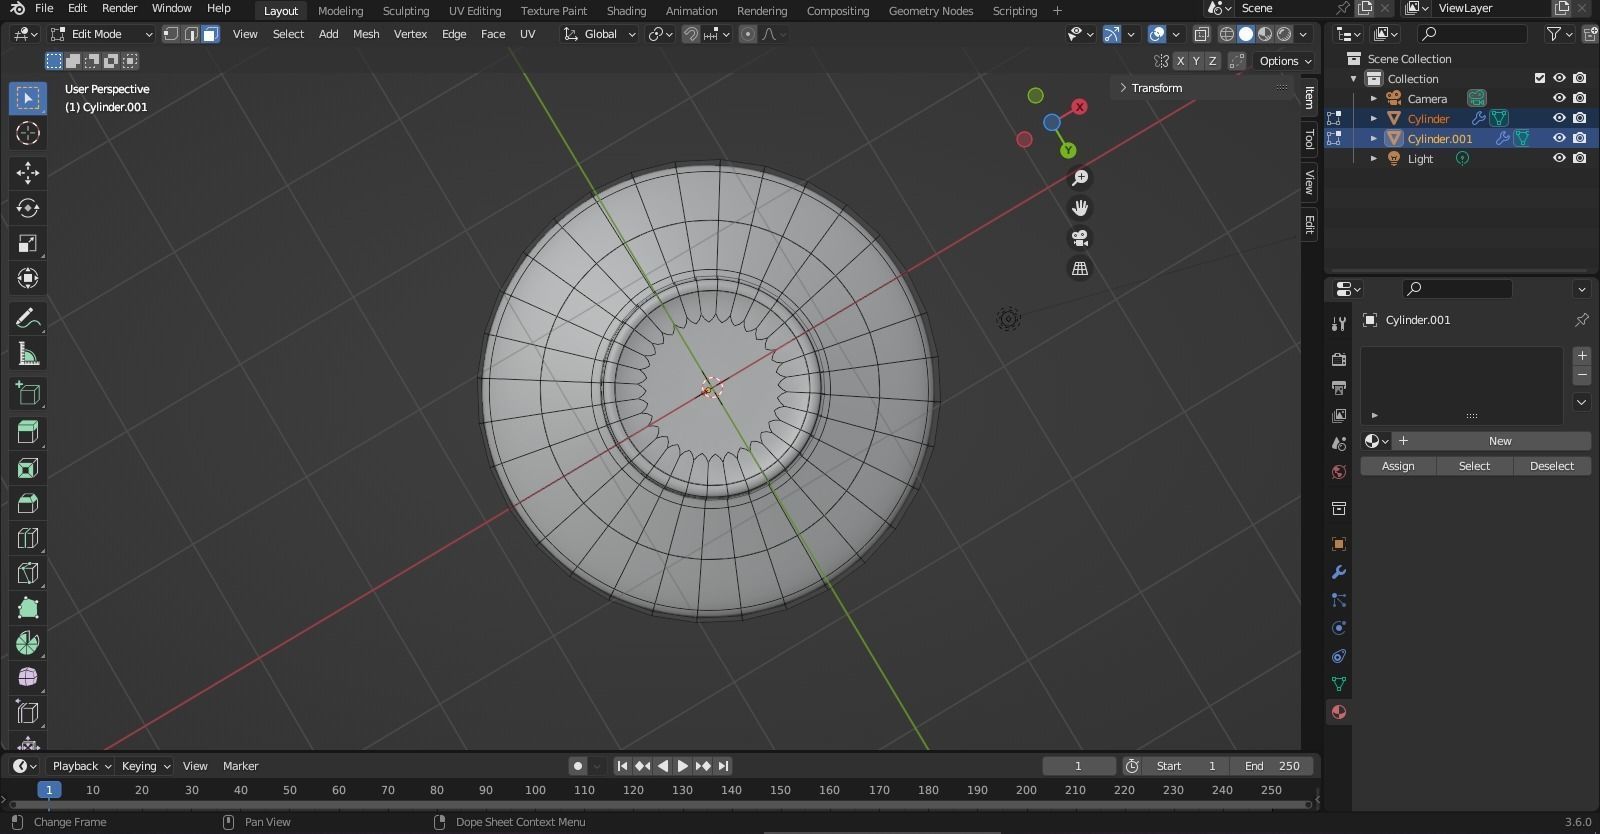Activate the Knife tool
The height and width of the screenshot is (834, 1600).
[28, 573]
